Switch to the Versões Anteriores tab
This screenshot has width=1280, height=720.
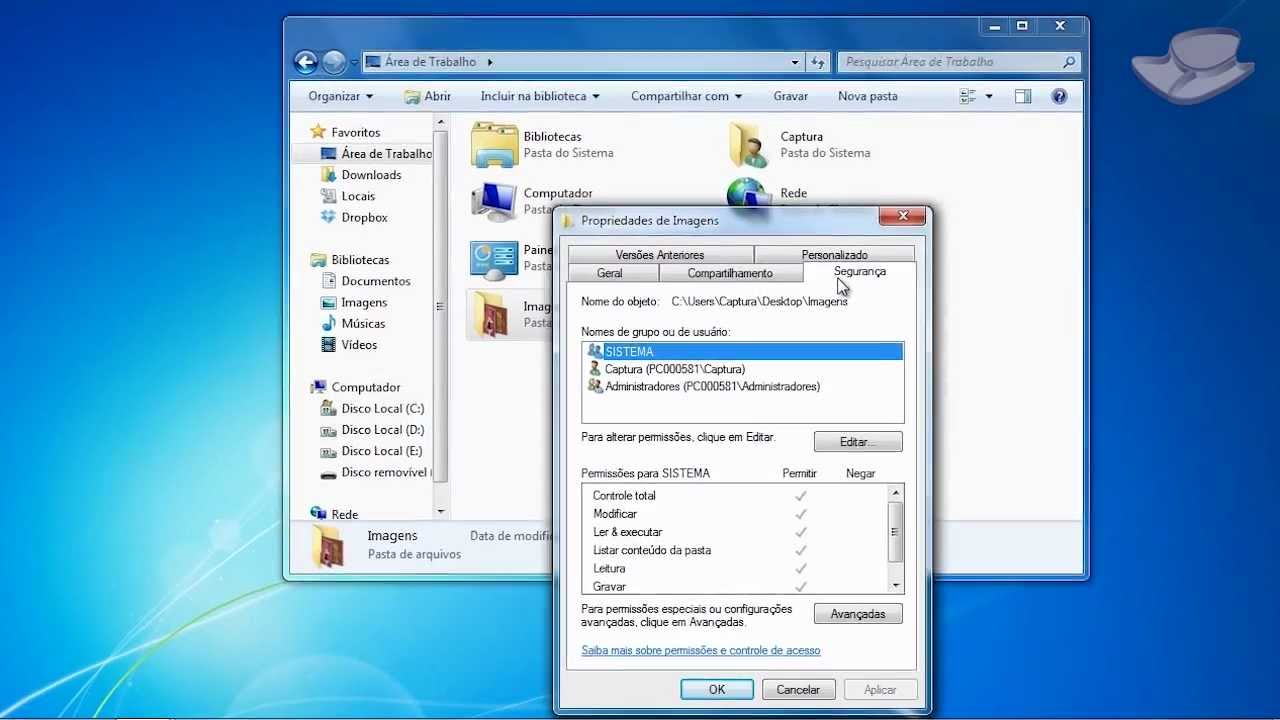click(660, 255)
